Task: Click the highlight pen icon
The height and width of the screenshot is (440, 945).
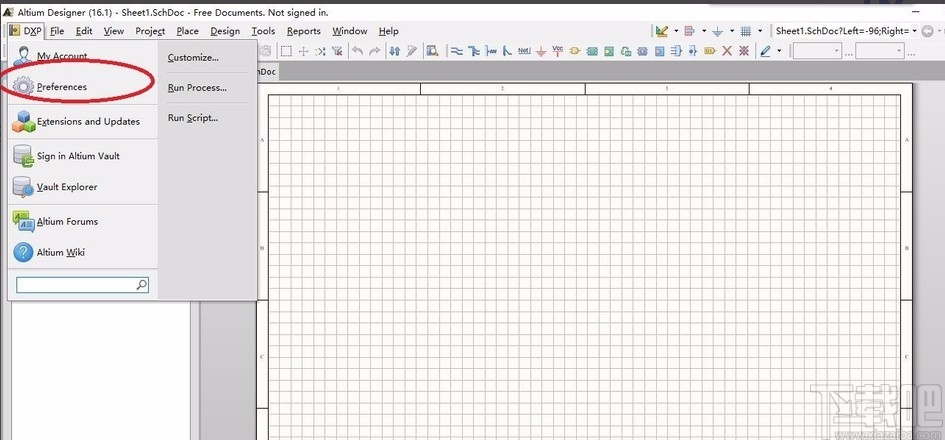Action: pos(765,51)
